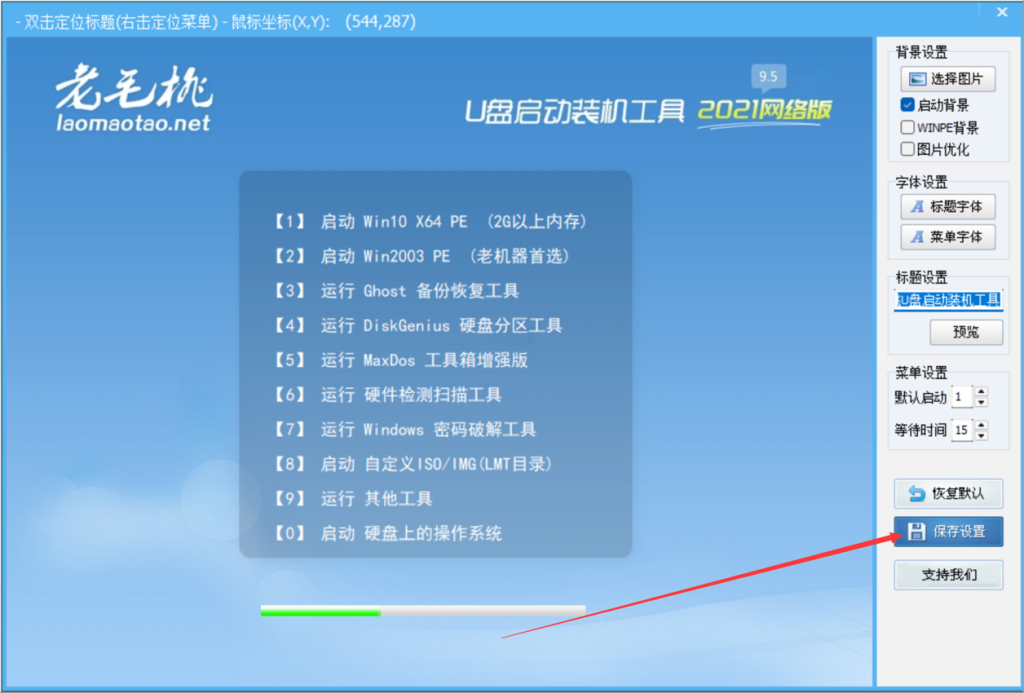
Task: Uncheck the 启动背景 checkbox
Action: tap(907, 105)
